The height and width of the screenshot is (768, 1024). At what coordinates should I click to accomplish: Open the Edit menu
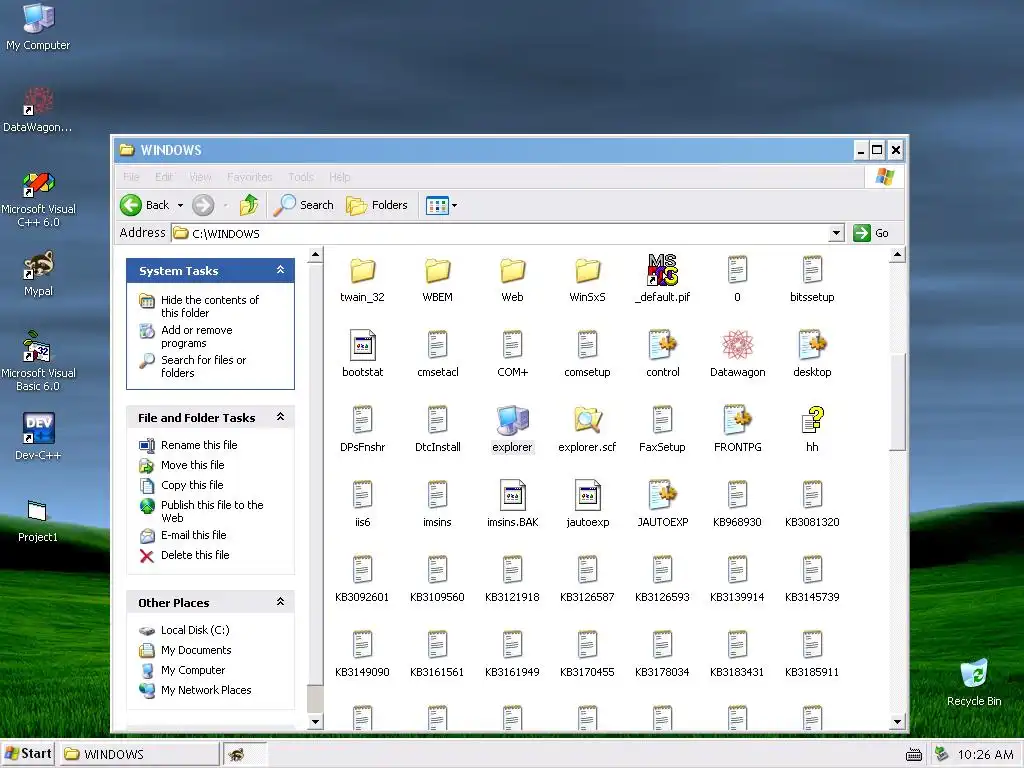point(164,177)
